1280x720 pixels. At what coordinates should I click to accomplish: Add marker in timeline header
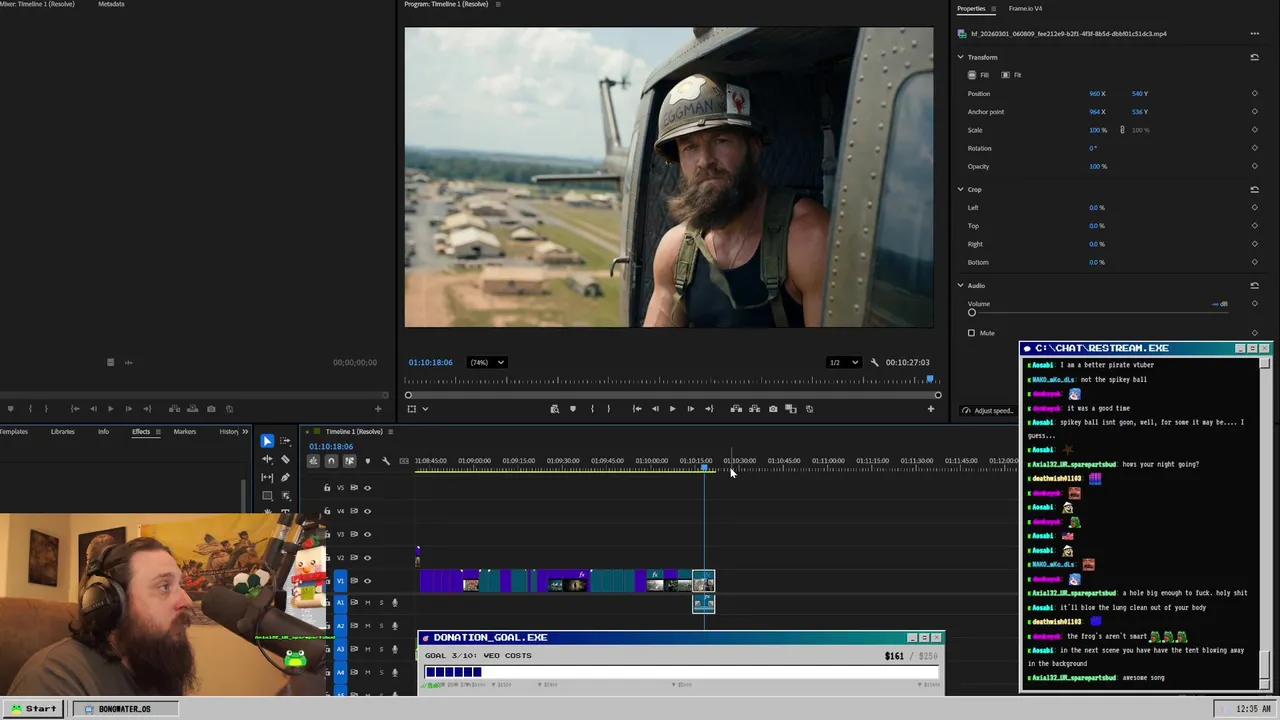click(x=367, y=461)
